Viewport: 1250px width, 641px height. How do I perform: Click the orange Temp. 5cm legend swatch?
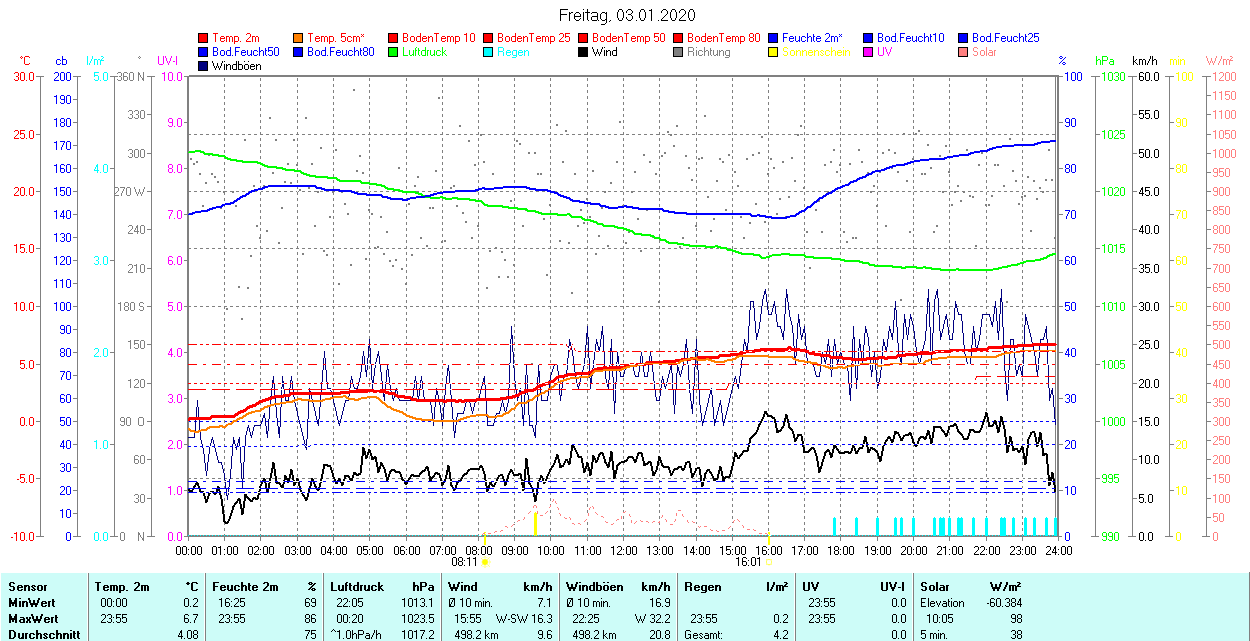point(298,38)
